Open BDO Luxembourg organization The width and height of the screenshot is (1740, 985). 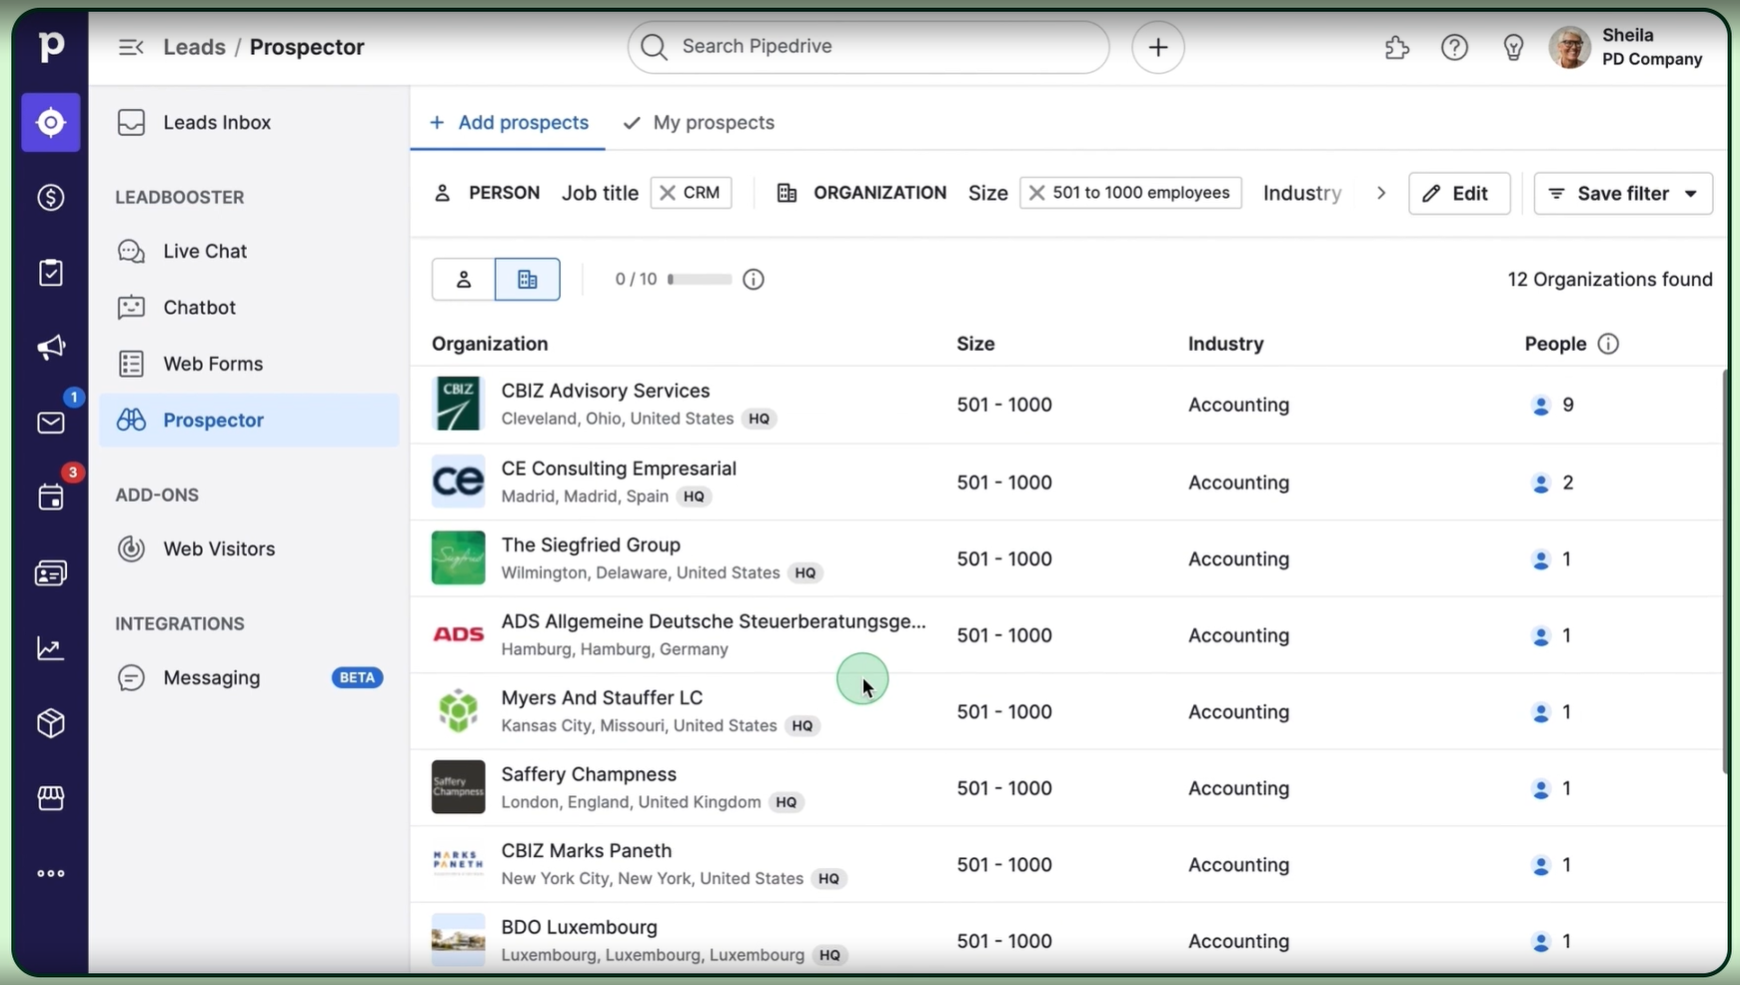[579, 927]
